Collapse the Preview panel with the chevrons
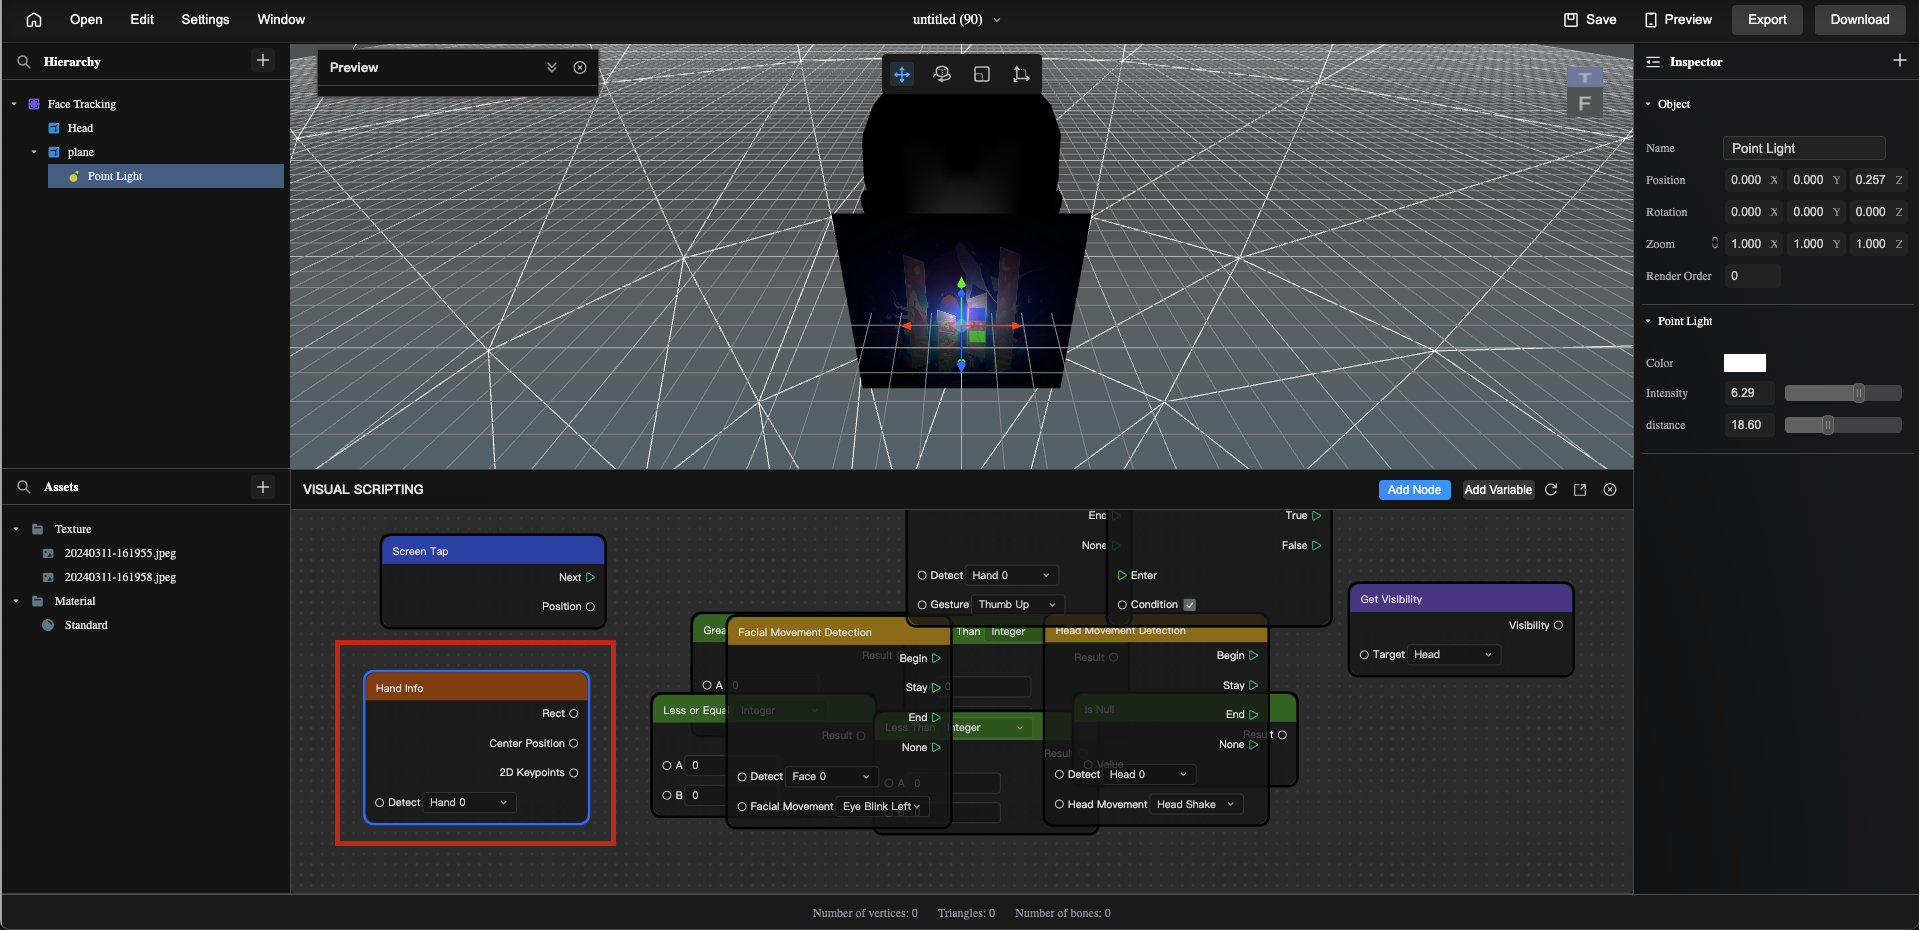 [x=552, y=67]
